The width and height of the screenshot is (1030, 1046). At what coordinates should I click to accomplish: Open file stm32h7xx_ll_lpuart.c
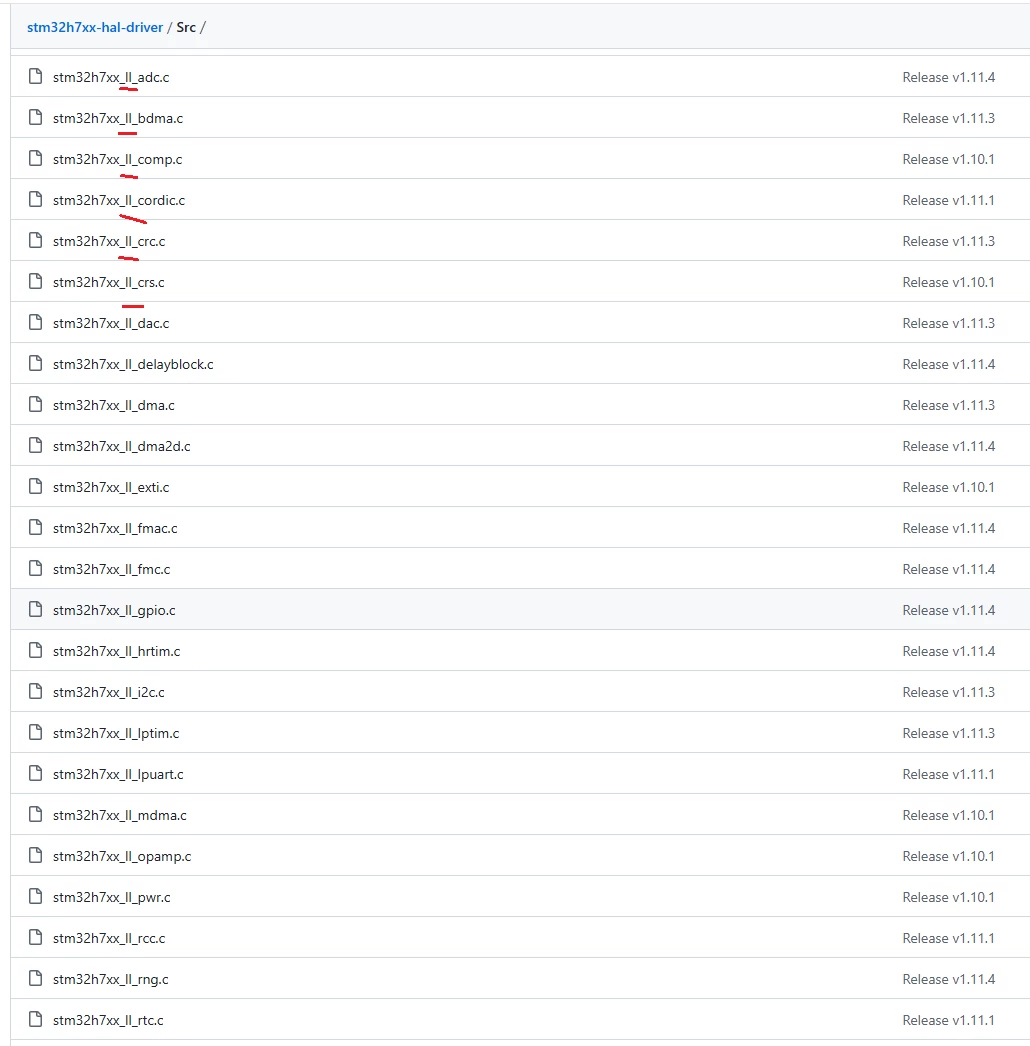tap(118, 774)
